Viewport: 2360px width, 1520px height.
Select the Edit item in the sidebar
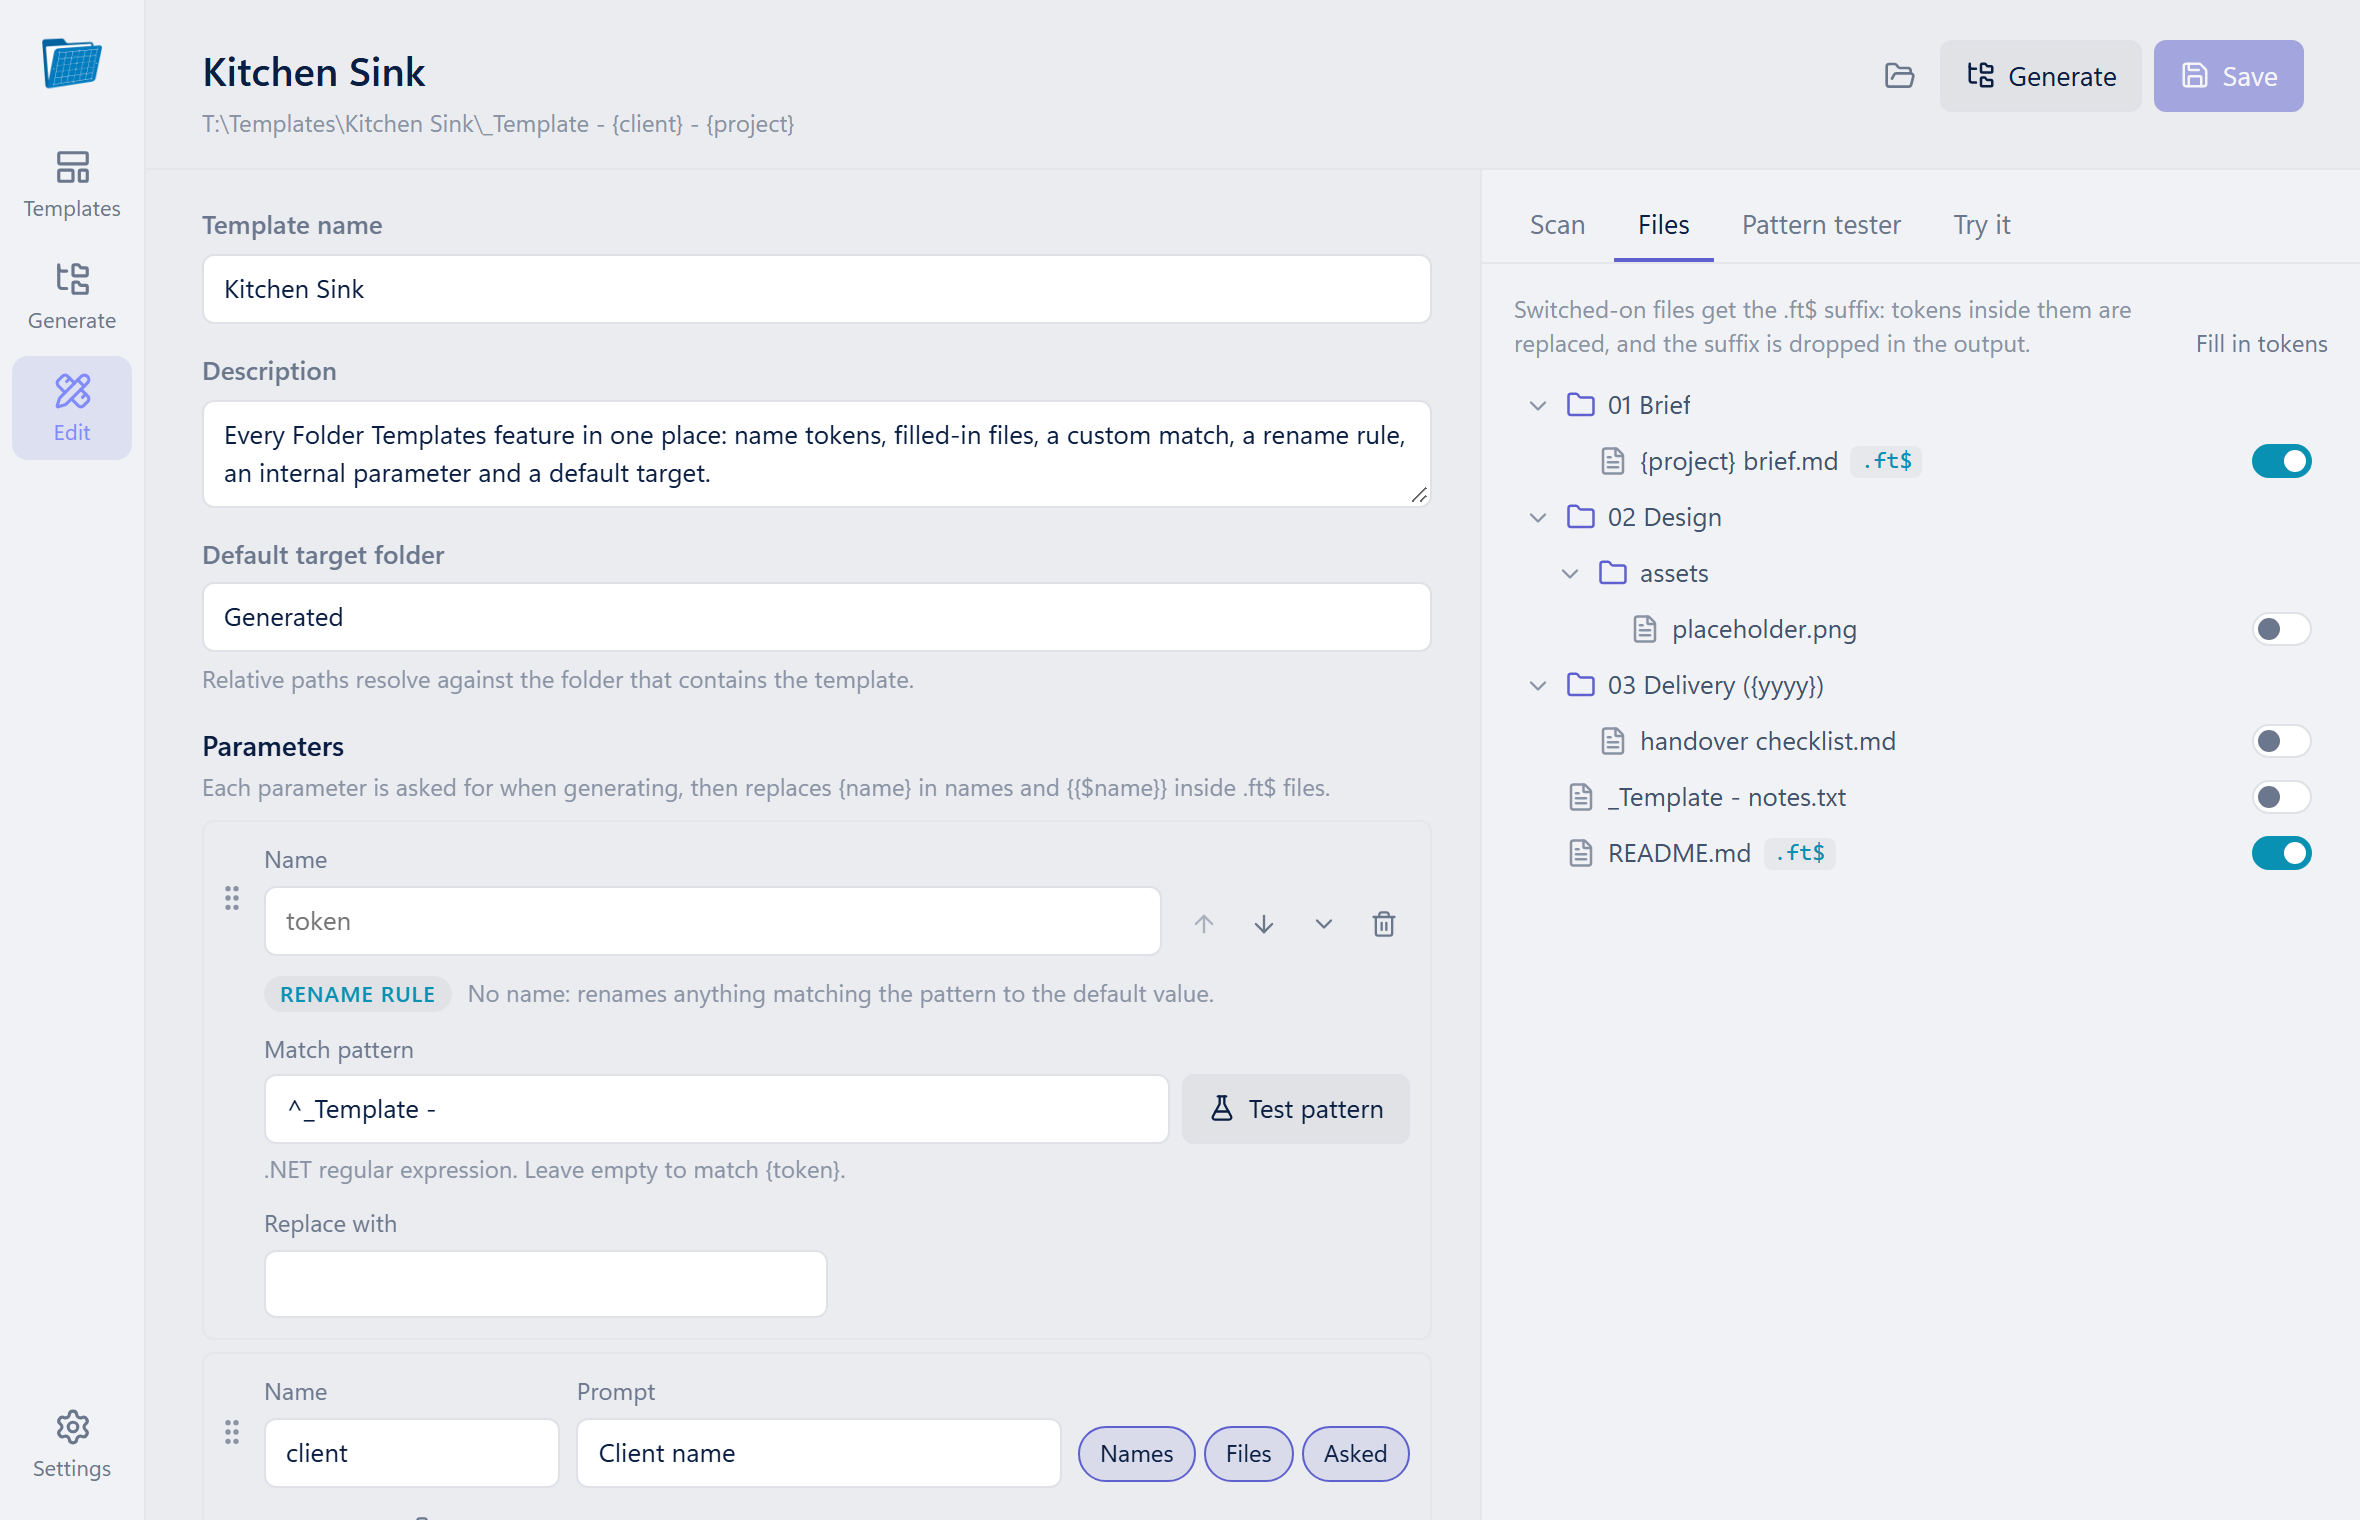point(72,408)
